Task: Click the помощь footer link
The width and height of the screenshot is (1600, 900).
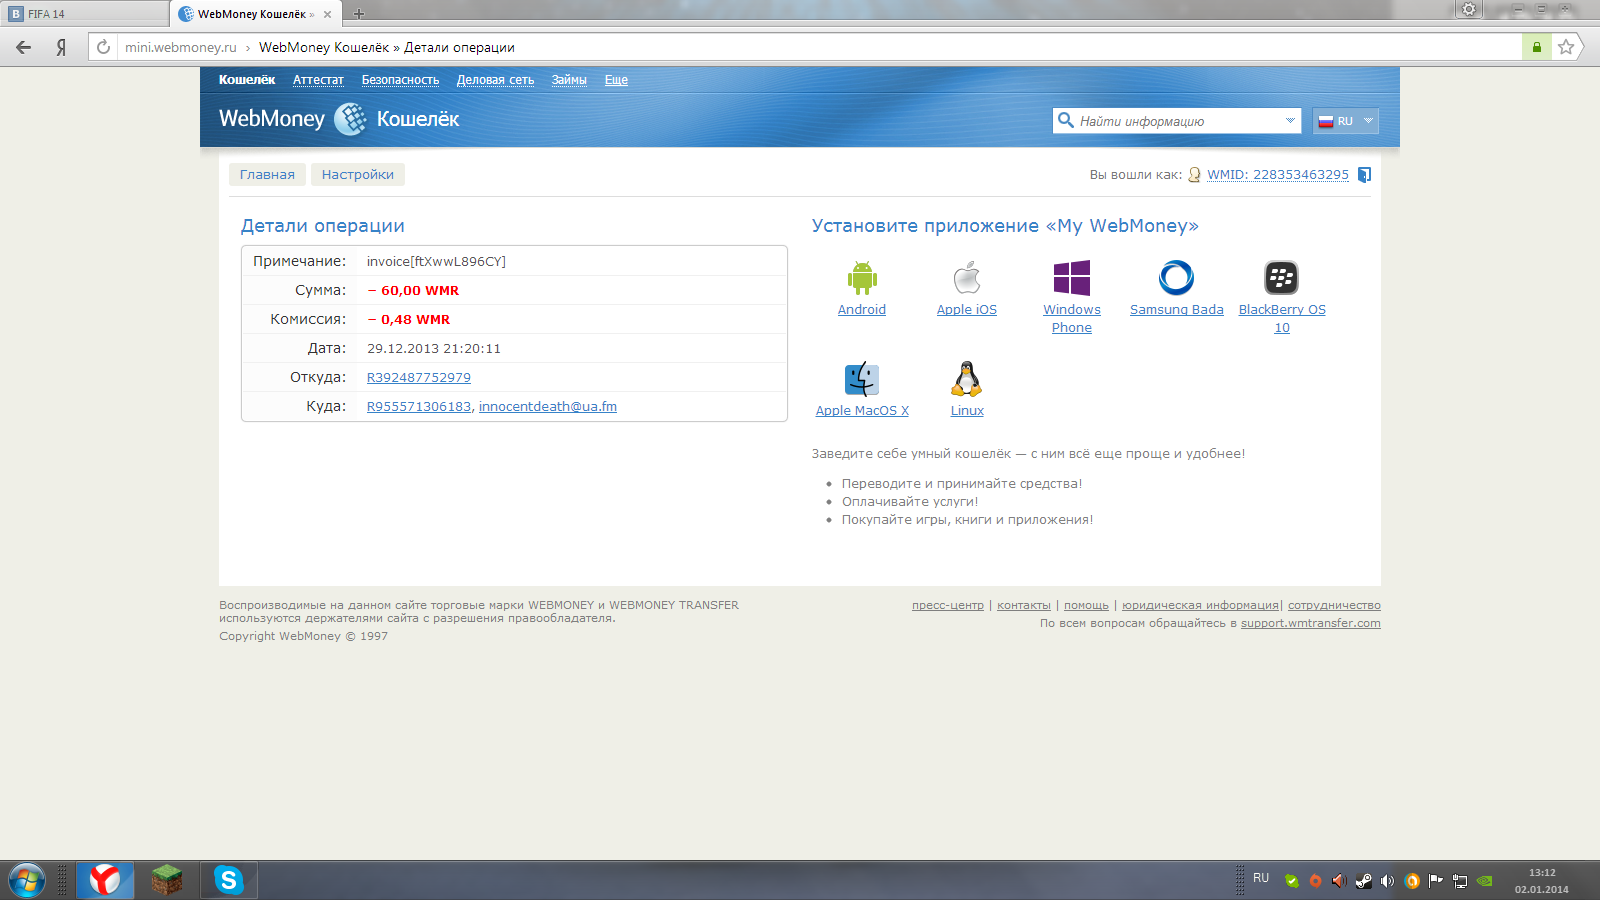Action: pos(1086,605)
